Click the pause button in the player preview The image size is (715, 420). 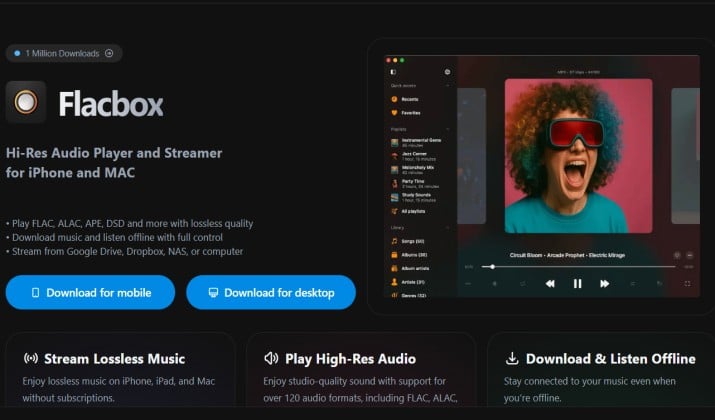pos(577,284)
